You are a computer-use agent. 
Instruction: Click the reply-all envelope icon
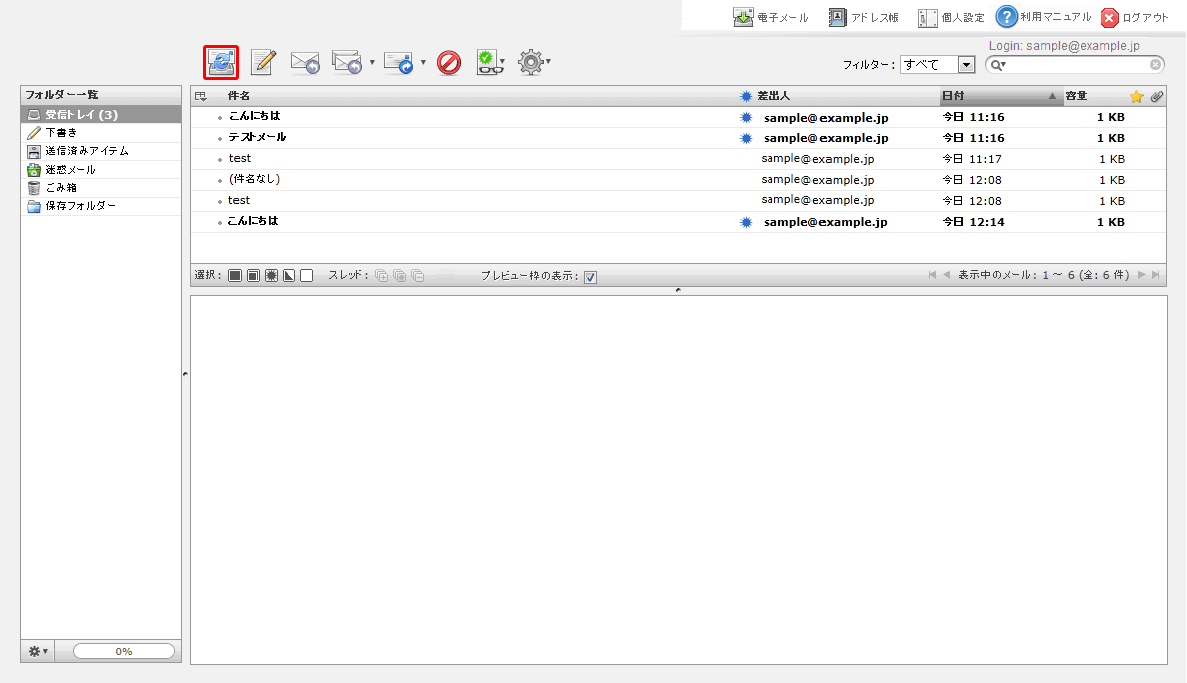click(x=346, y=63)
